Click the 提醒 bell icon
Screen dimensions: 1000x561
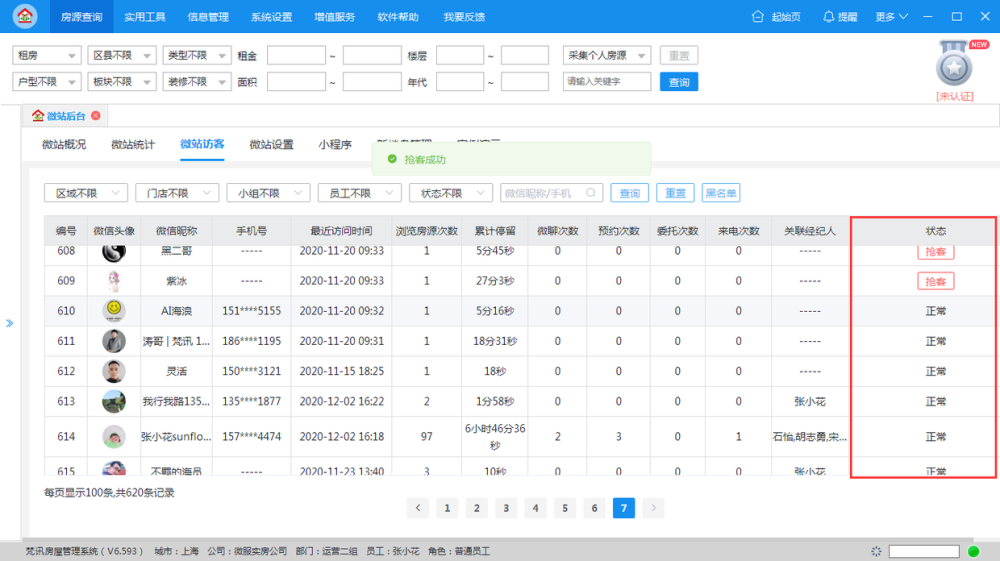828,17
